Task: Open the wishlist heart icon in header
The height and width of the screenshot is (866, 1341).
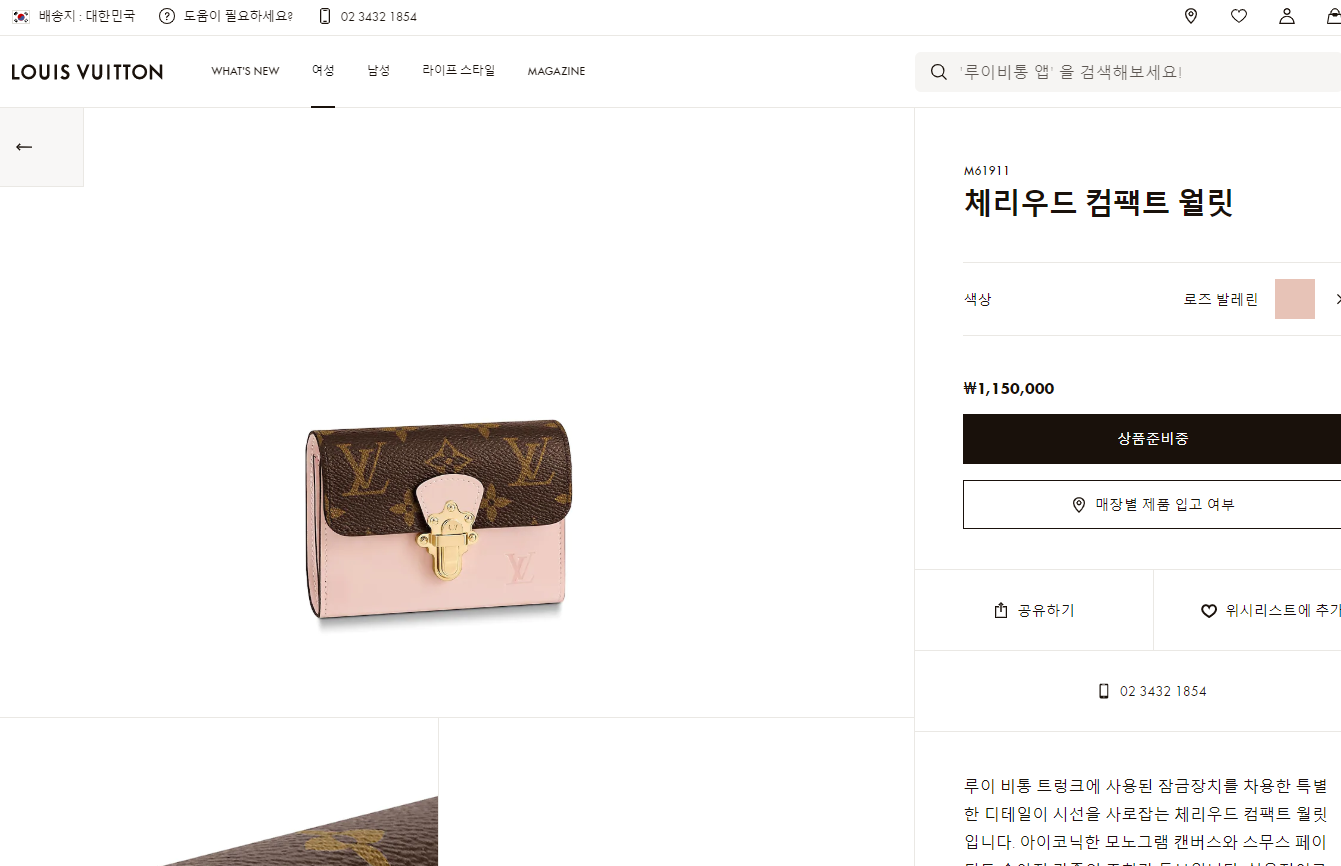Action: [1239, 16]
